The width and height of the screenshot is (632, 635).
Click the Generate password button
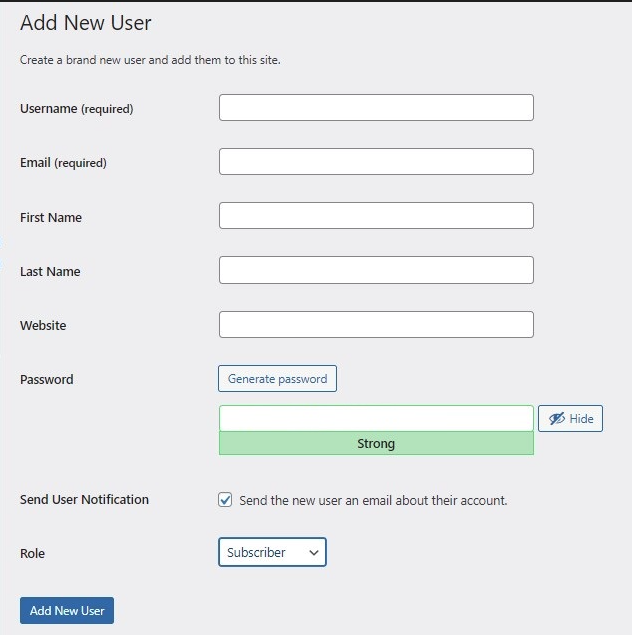click(277, 379)
